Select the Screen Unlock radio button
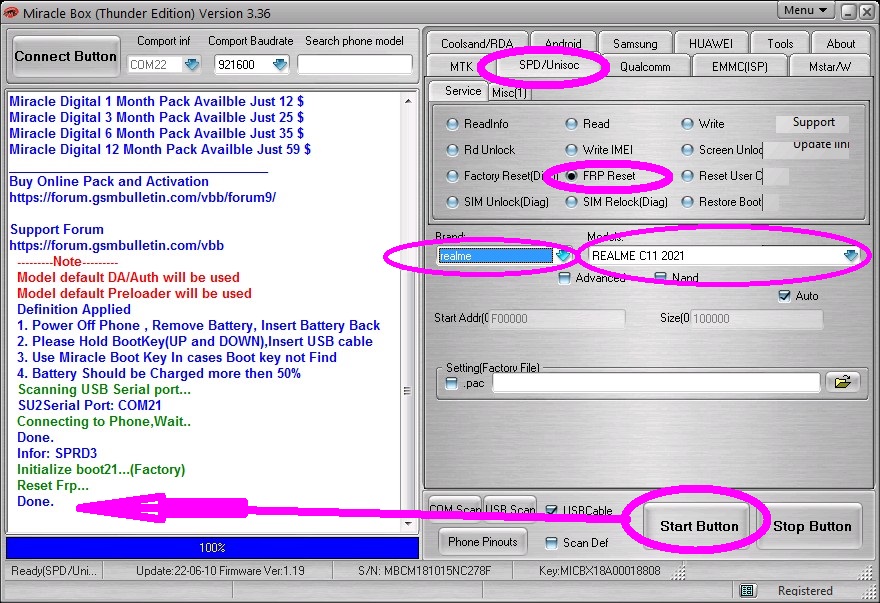 point(688,150)
